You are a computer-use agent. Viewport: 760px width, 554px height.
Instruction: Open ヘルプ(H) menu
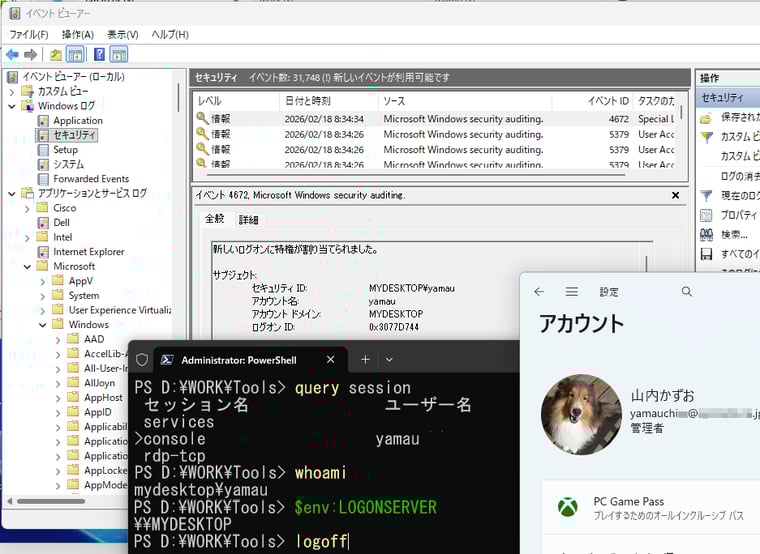(x=170, y=34)
